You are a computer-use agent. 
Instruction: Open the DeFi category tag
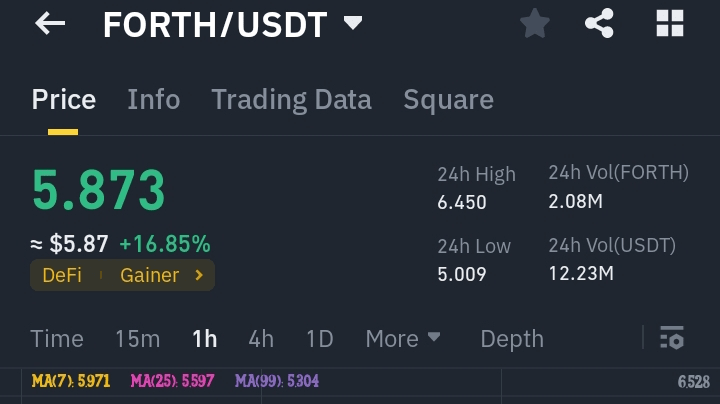coord(62,275)
